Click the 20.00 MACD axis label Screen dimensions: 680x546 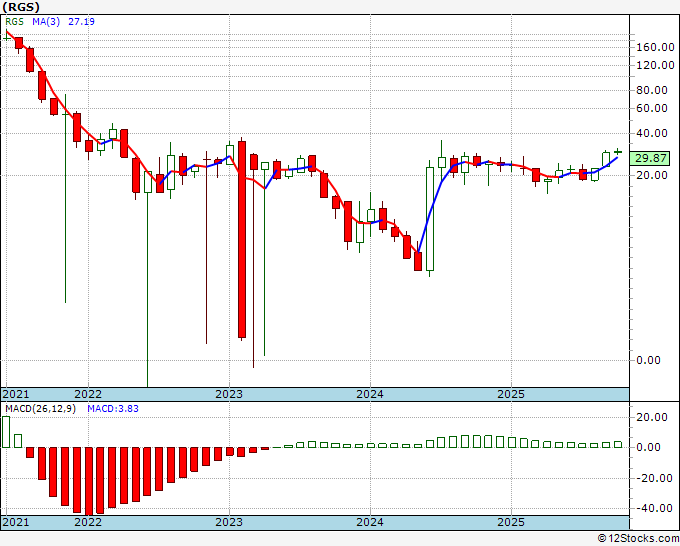tap(652, 417)
